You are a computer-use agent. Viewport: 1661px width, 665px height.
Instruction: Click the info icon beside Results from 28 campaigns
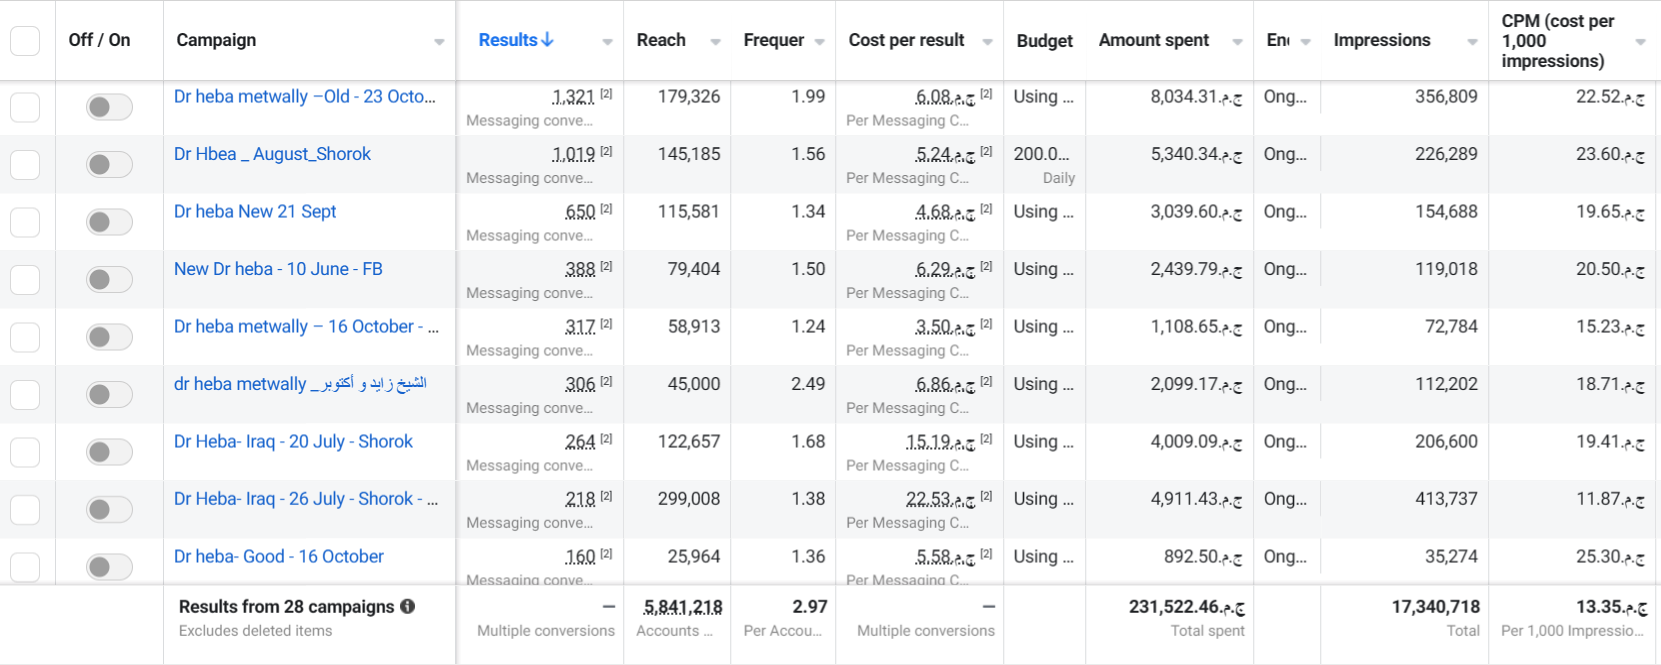point(408,606)
